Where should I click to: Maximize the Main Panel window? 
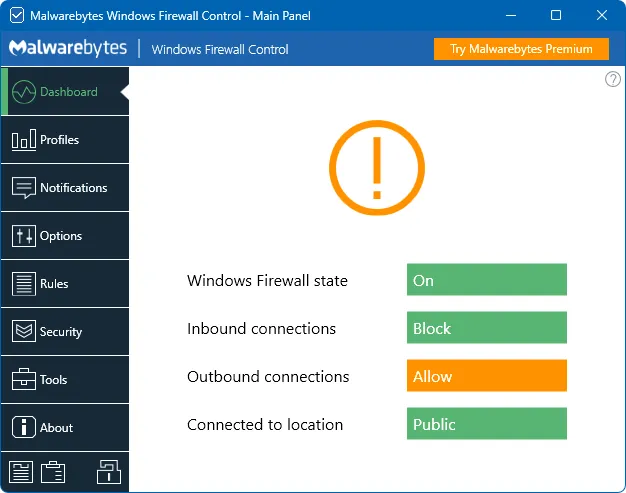click(556, 15)
